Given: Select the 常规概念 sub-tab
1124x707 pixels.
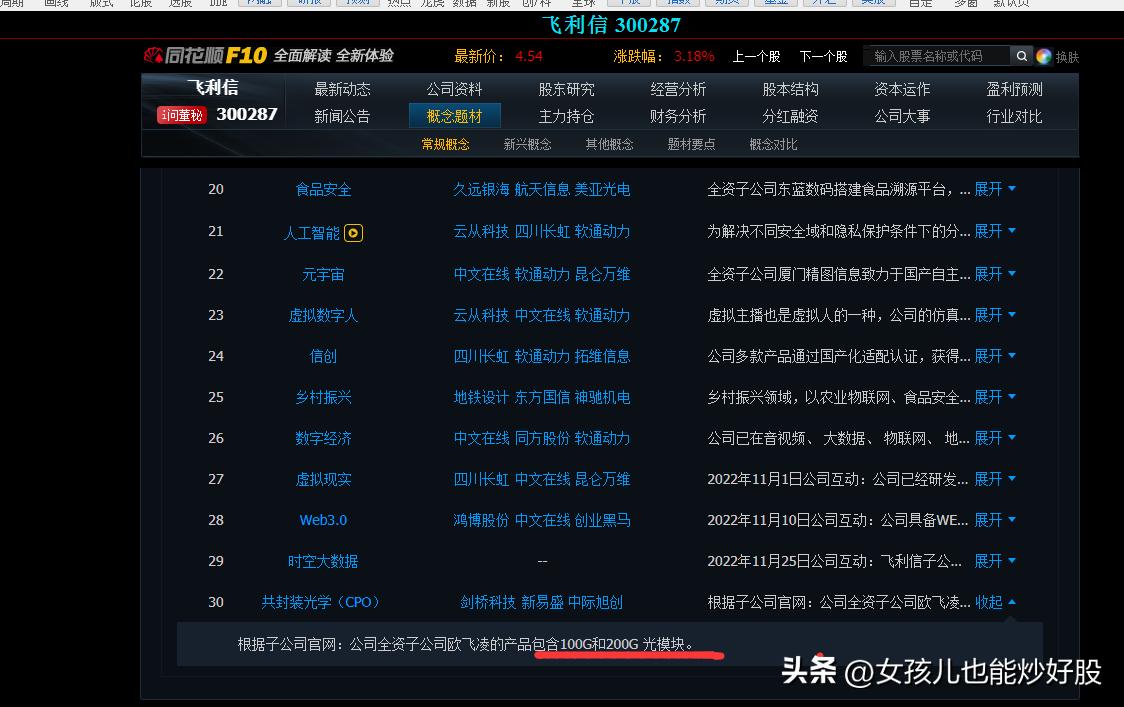Looking at the screenshot, I should click(445, 144).
